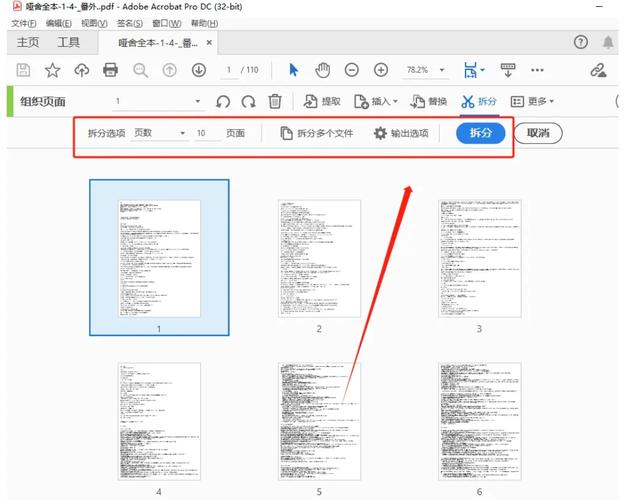
Task: Open the 窗口(W) menu
Action: [167, 24]
